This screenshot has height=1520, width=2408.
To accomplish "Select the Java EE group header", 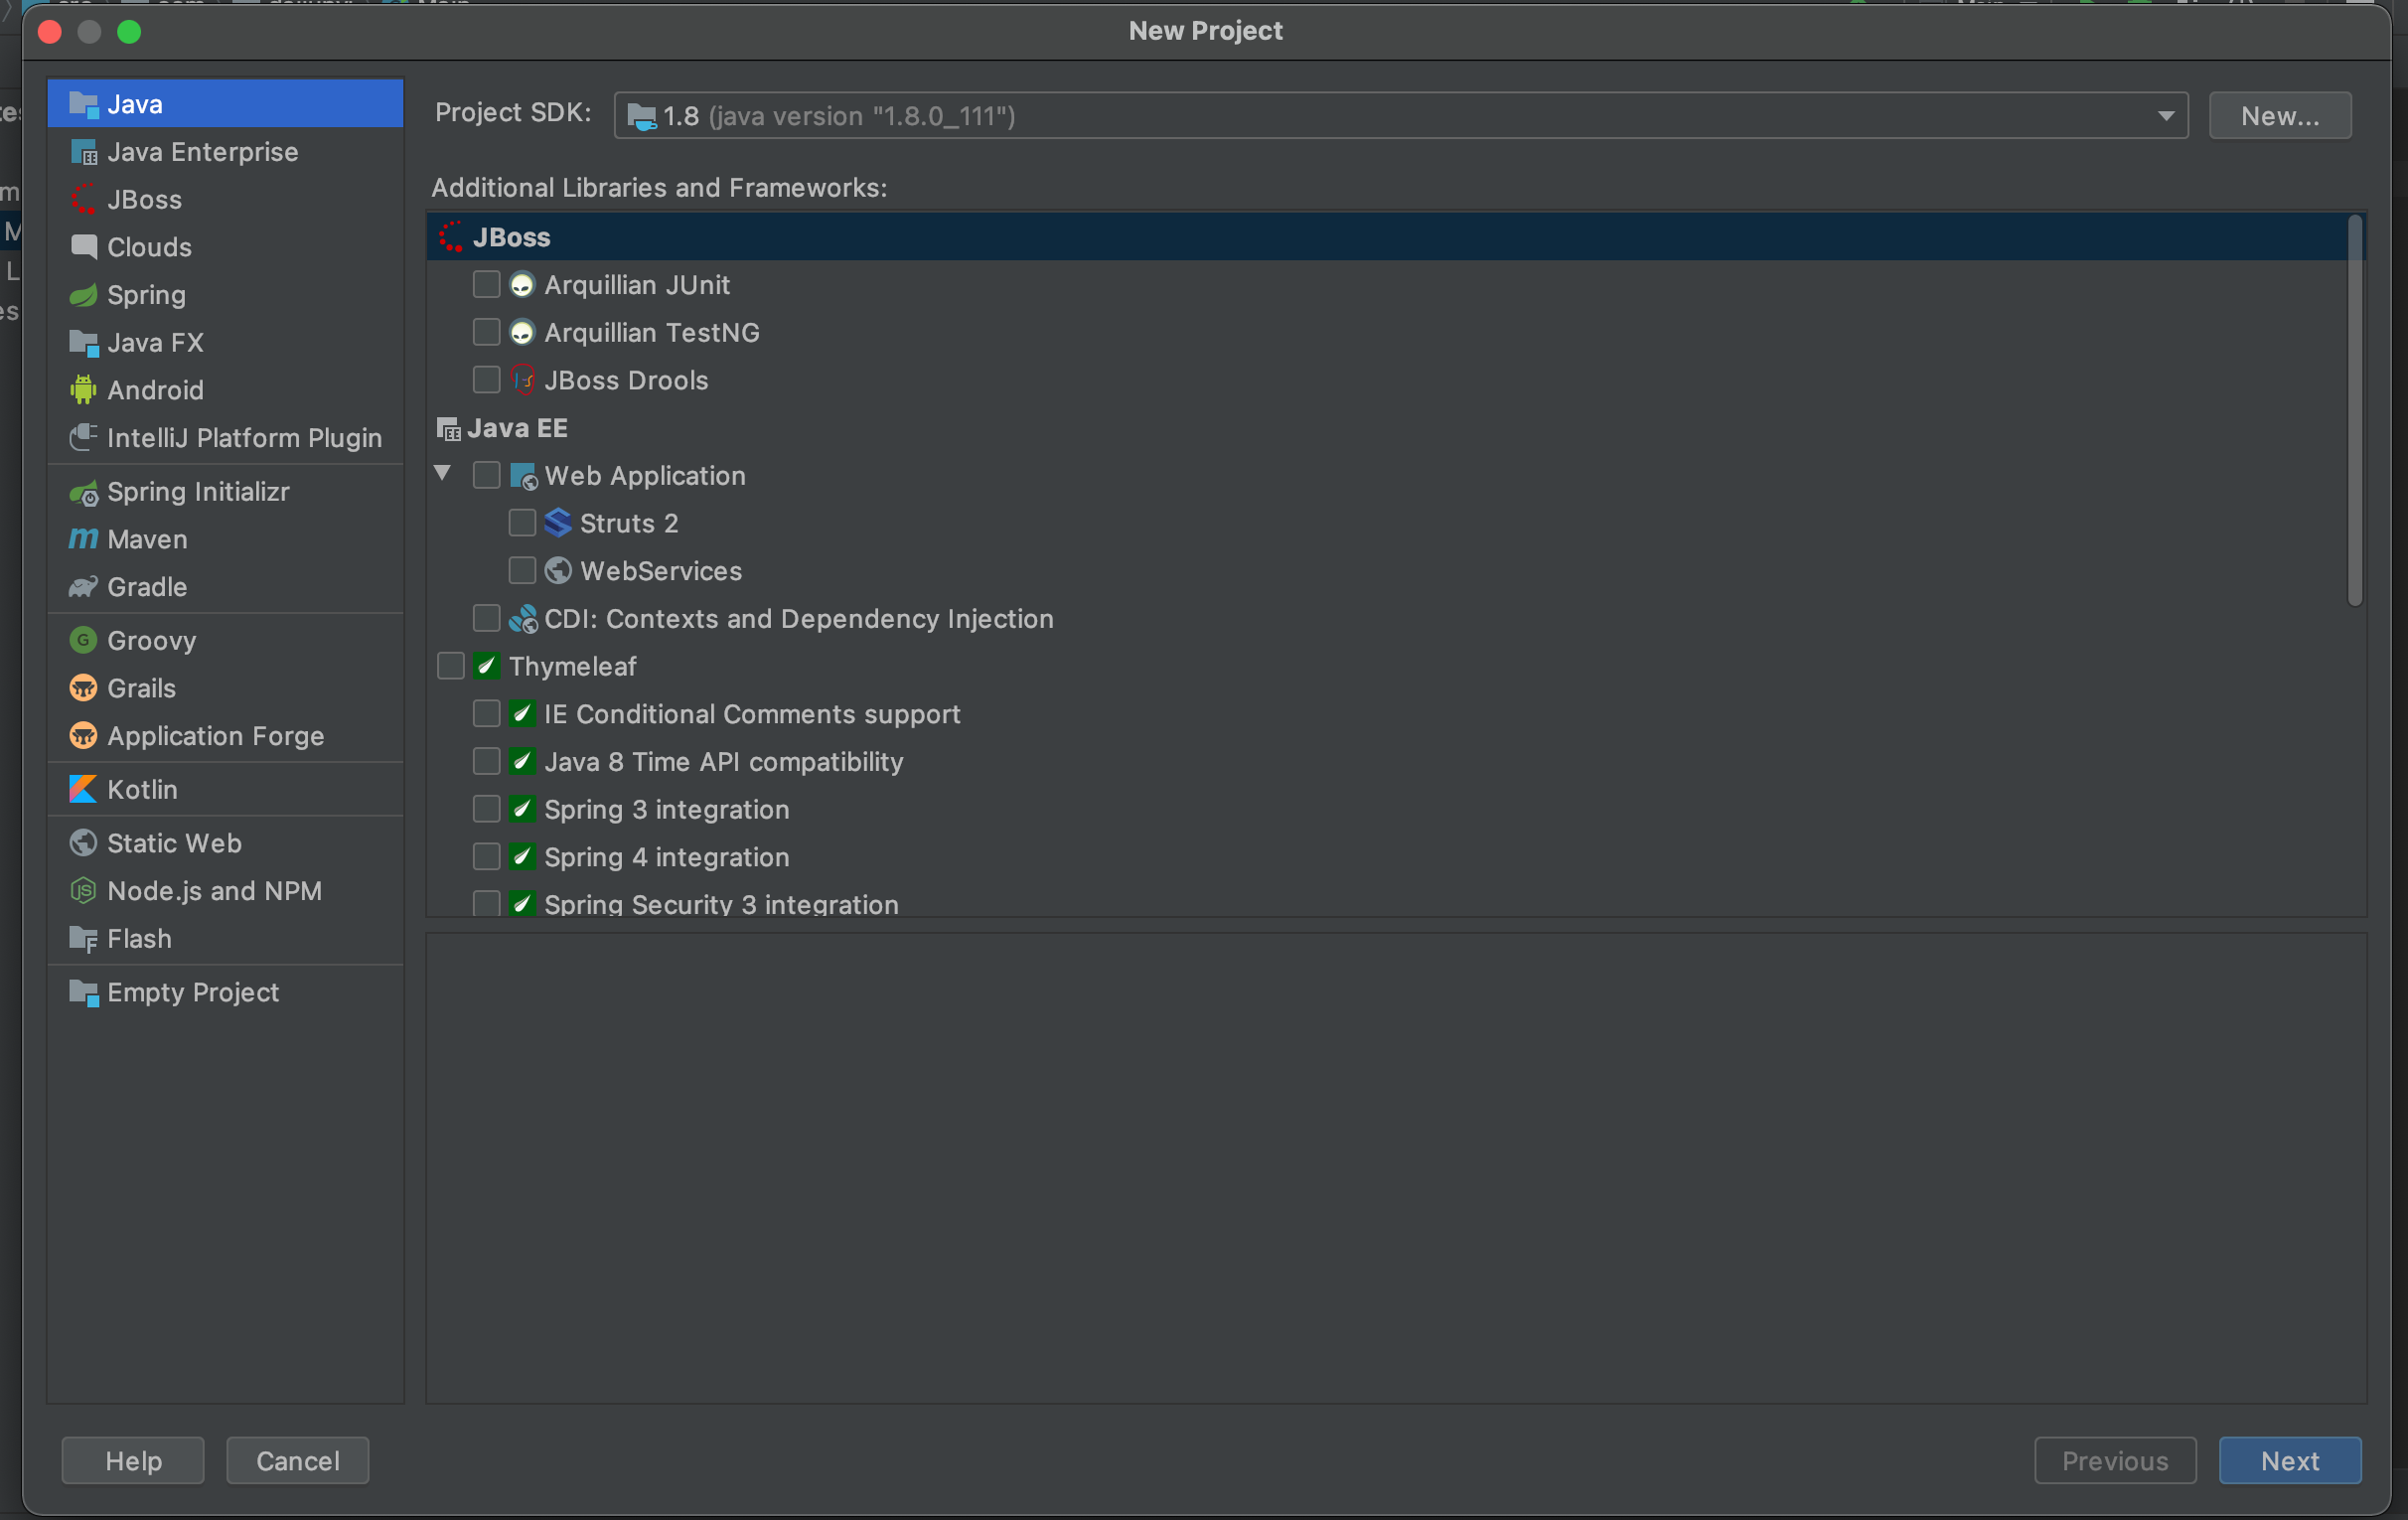I will point(502,428).
